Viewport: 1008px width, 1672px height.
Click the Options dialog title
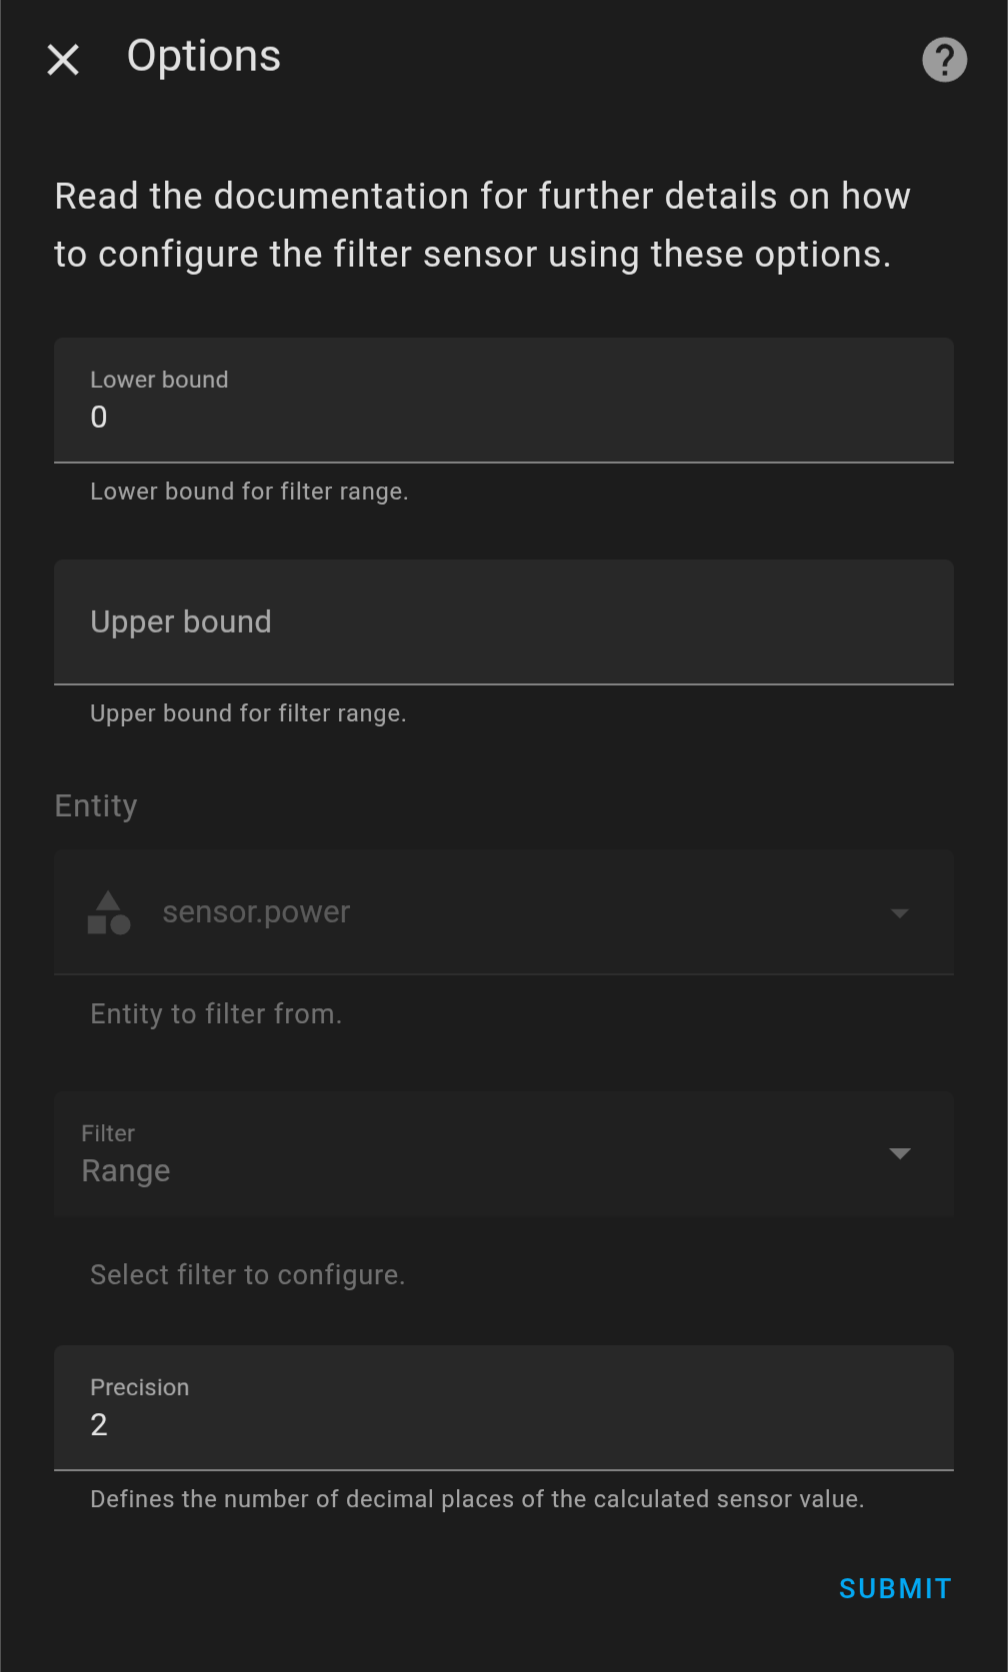click(x=204, y=57)
